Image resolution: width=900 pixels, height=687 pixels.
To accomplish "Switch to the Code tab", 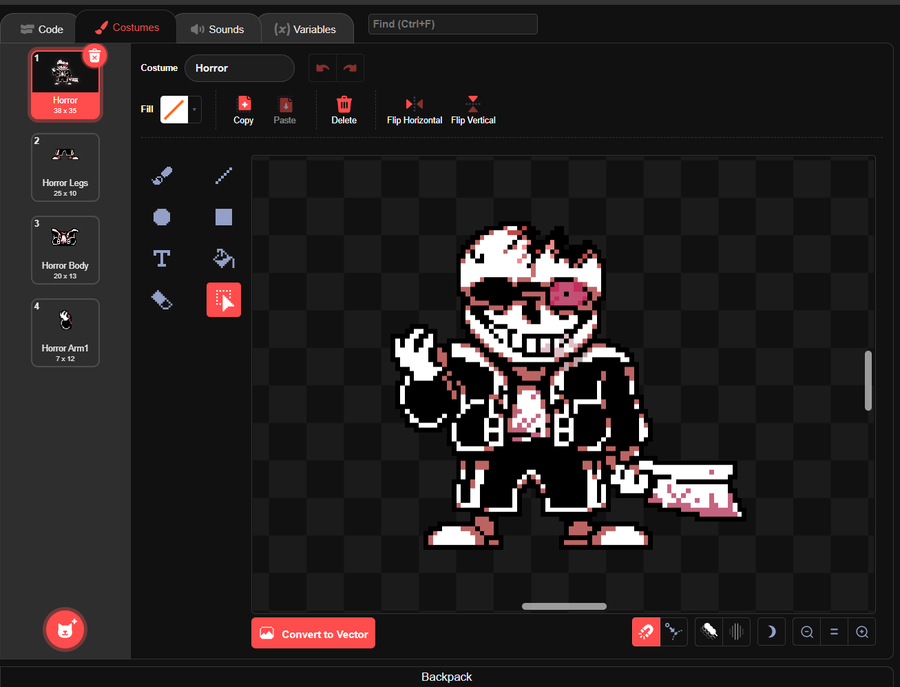I will tap(41, 29).
